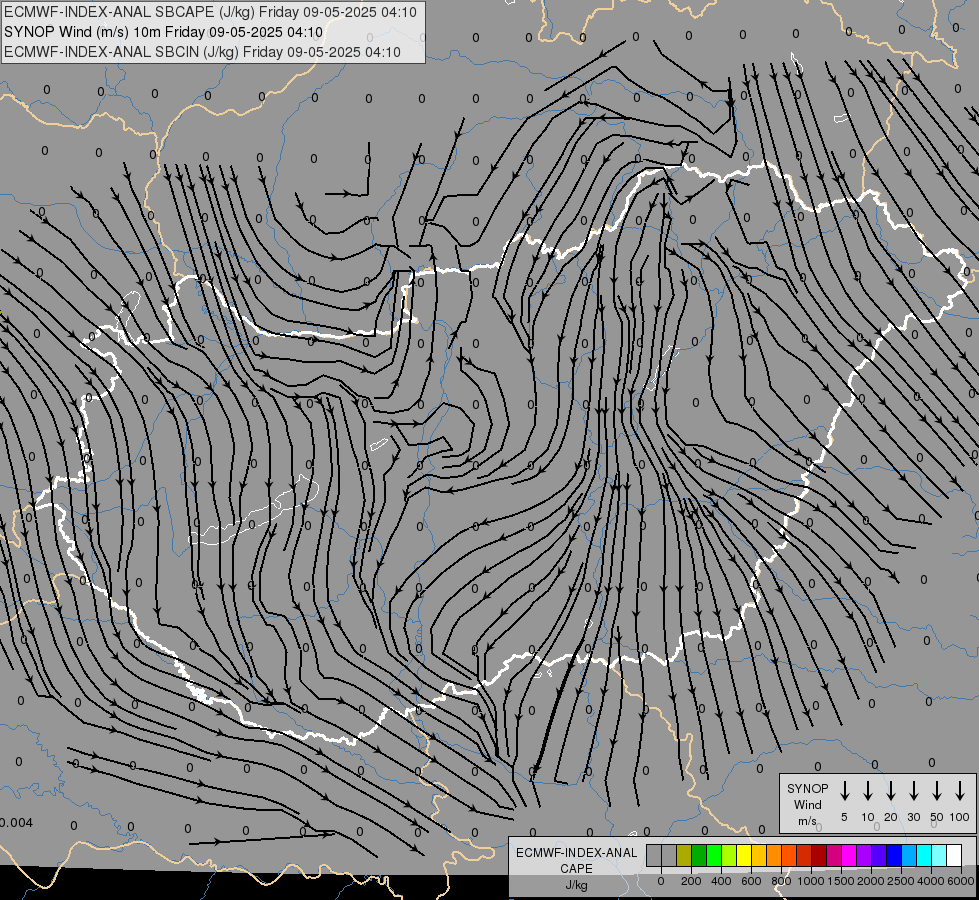Click the wind legend arrow above 20
979x900 pixels.
click(891, 791)
